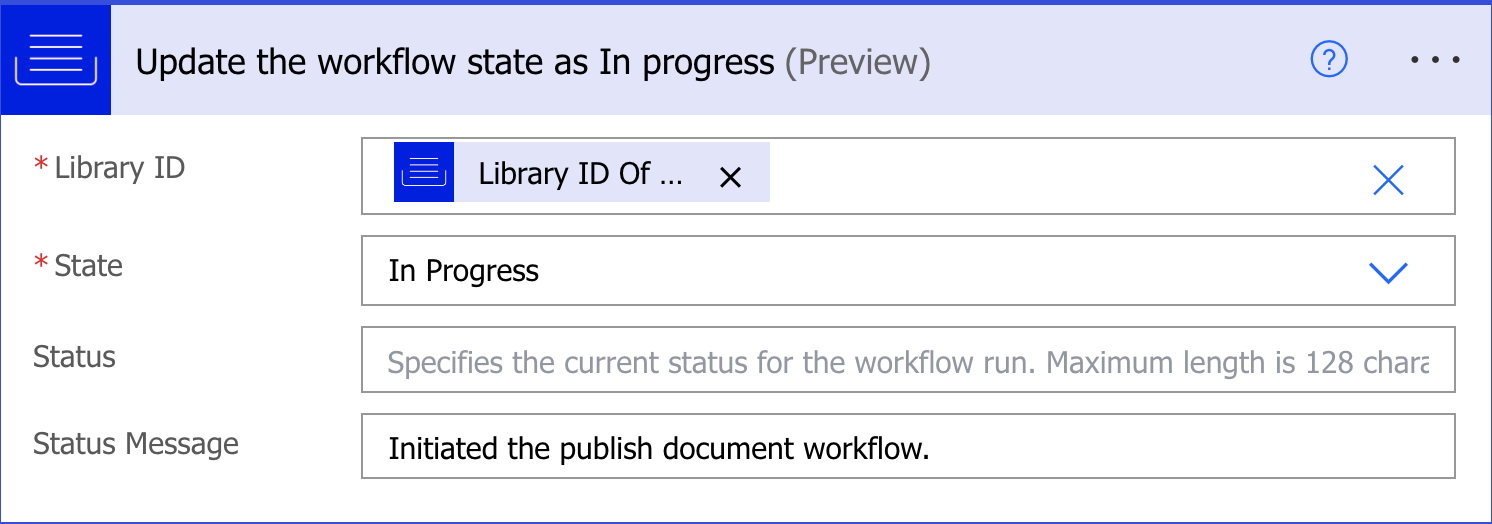This screenshot has height=524, width=1492.
Task: Select the In Progress value in State
Action: click(x=464, y=271)
